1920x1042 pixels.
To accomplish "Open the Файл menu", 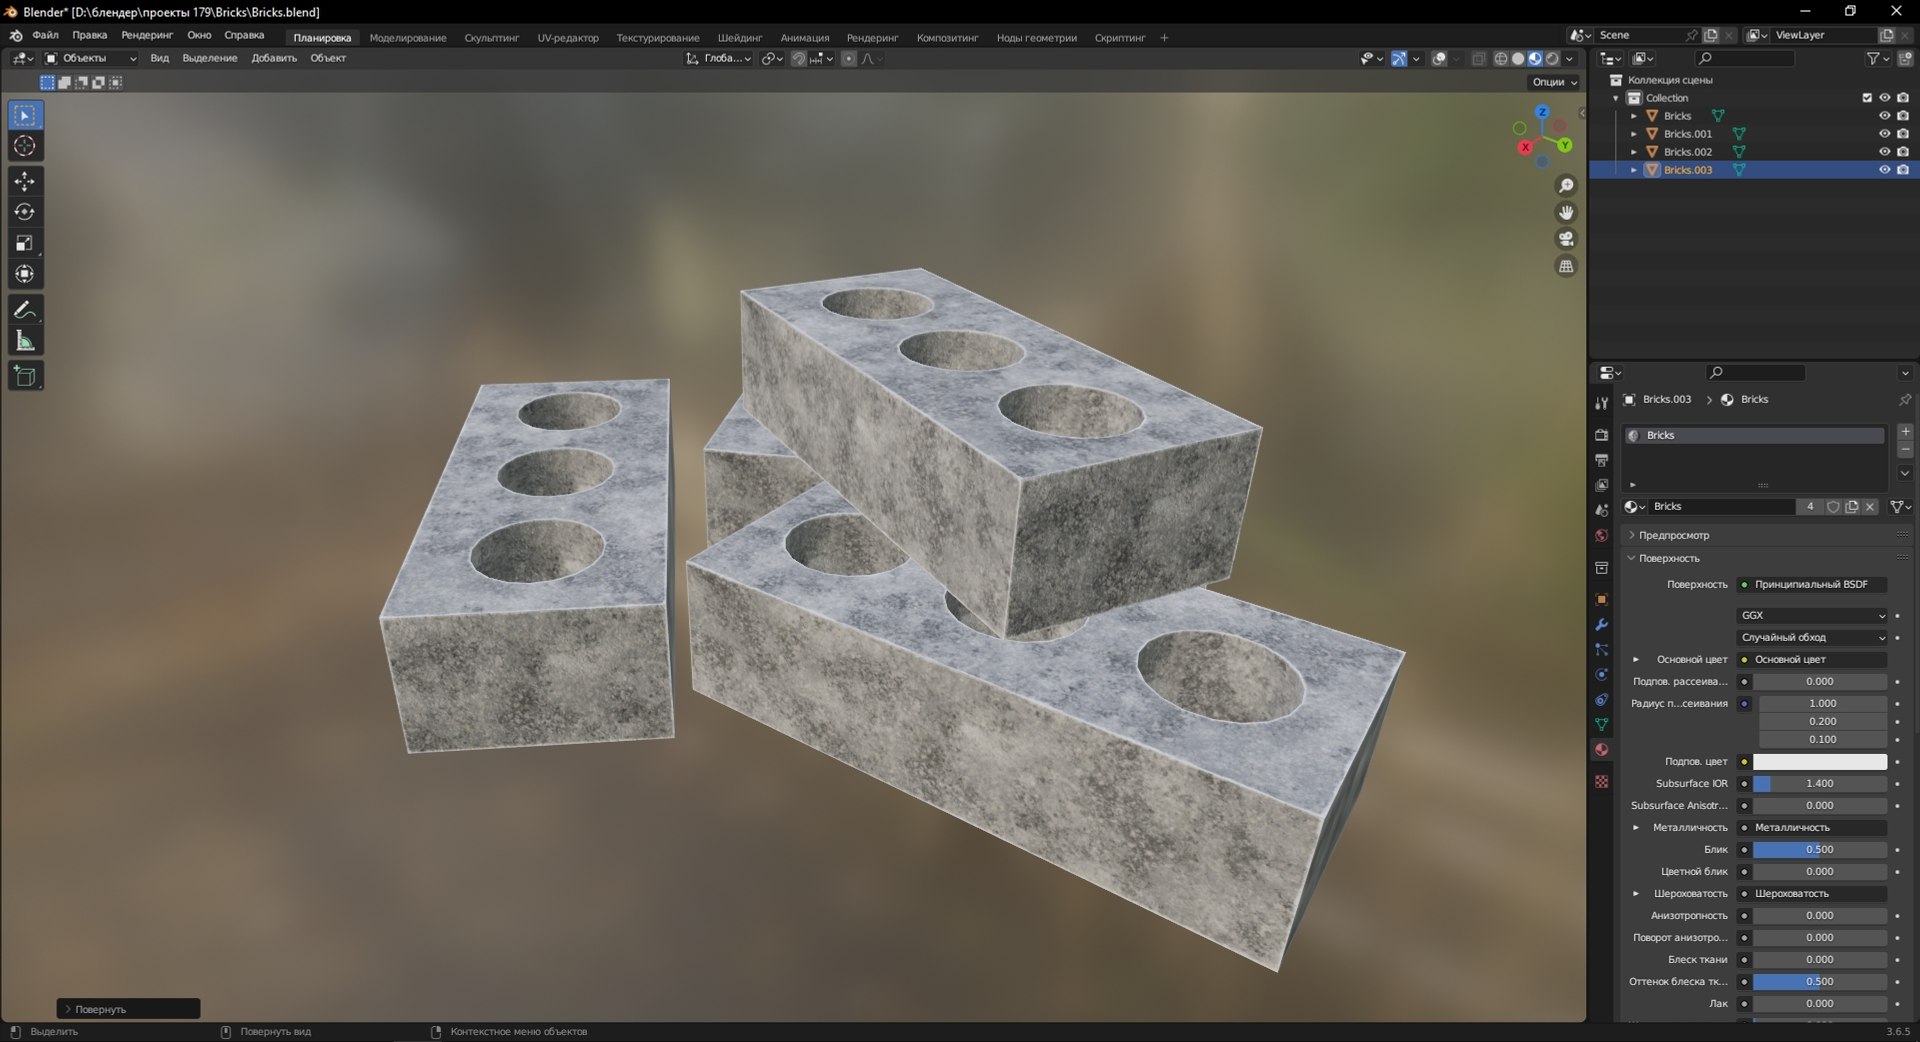I will pyautogui.click(x=45, y=35).
